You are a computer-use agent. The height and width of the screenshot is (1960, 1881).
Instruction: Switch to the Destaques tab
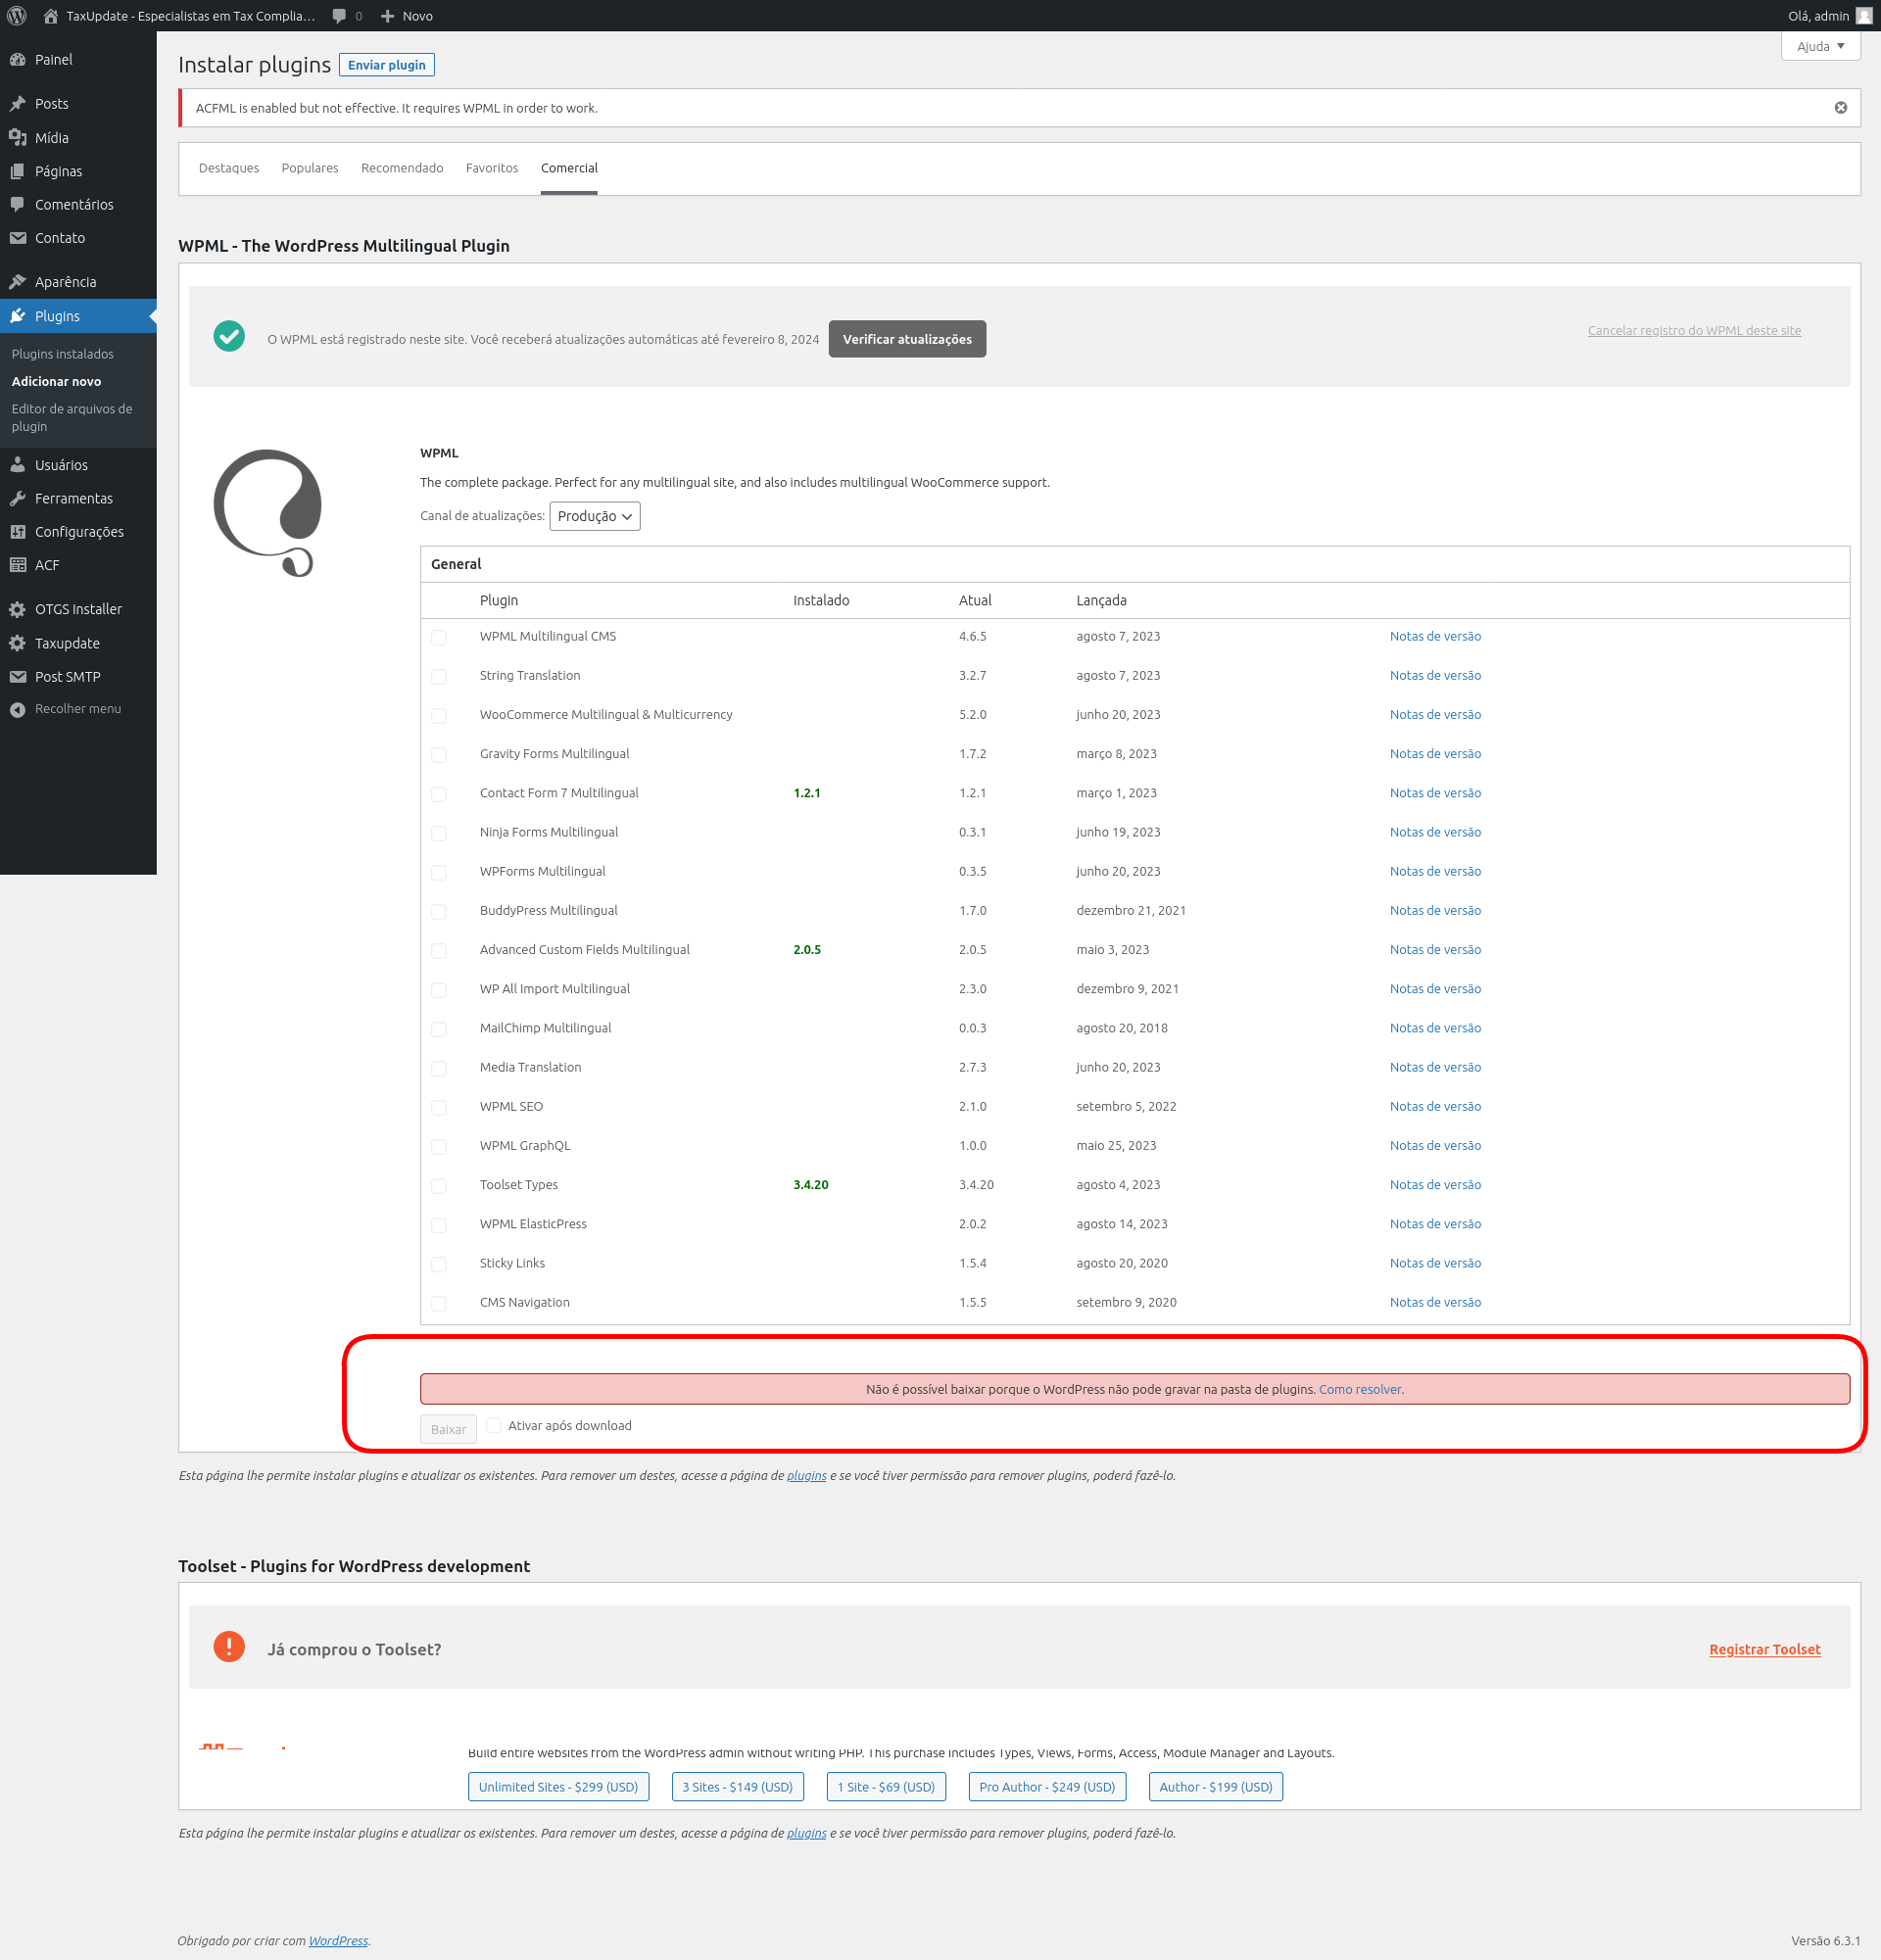(x=229, y=168)
